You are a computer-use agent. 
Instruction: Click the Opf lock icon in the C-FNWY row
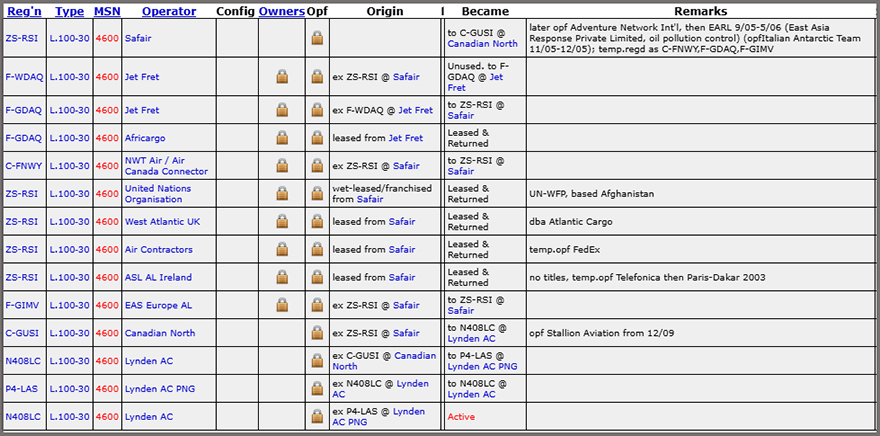pos(317,166)
